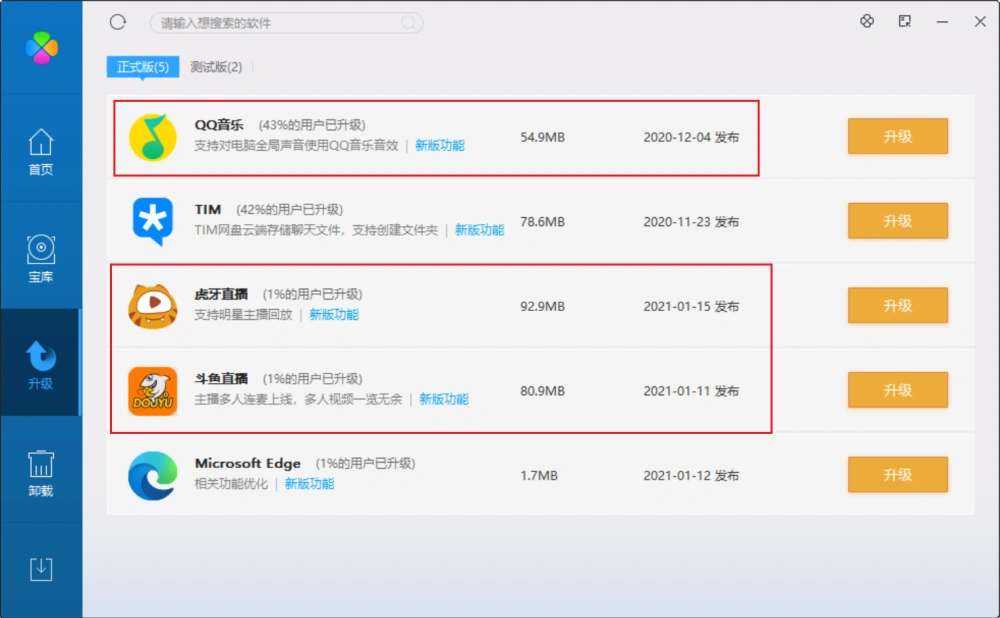
Task: Click the QQ音乐 title text
Action: coord(219,125)
